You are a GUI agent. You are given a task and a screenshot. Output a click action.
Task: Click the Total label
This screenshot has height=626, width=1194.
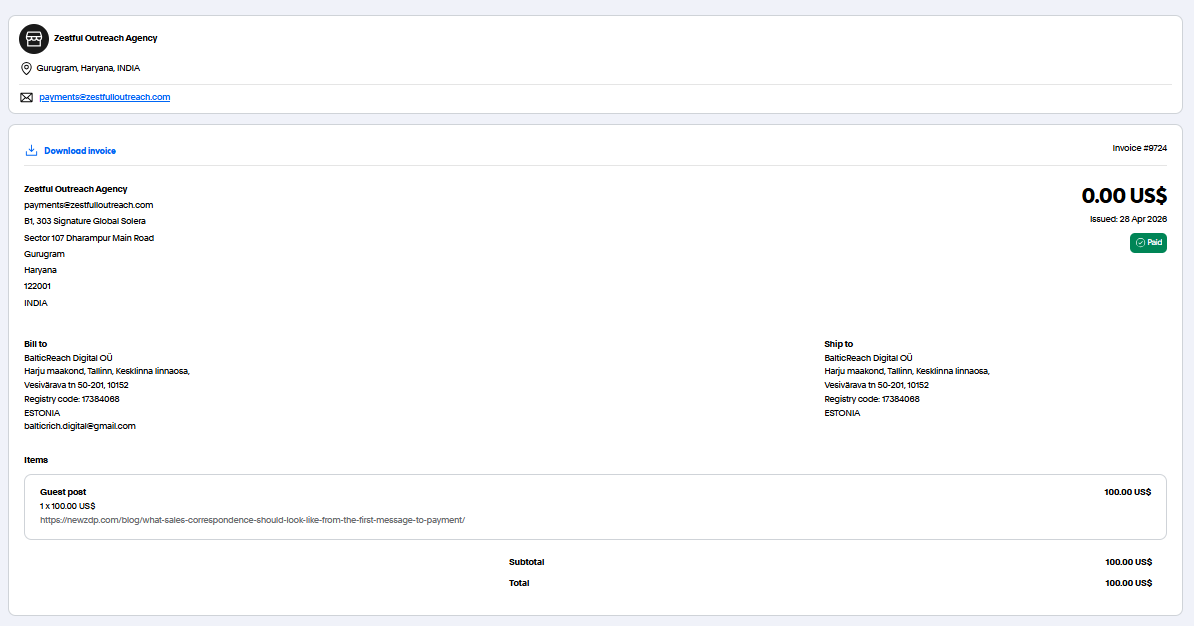(519, 583)
